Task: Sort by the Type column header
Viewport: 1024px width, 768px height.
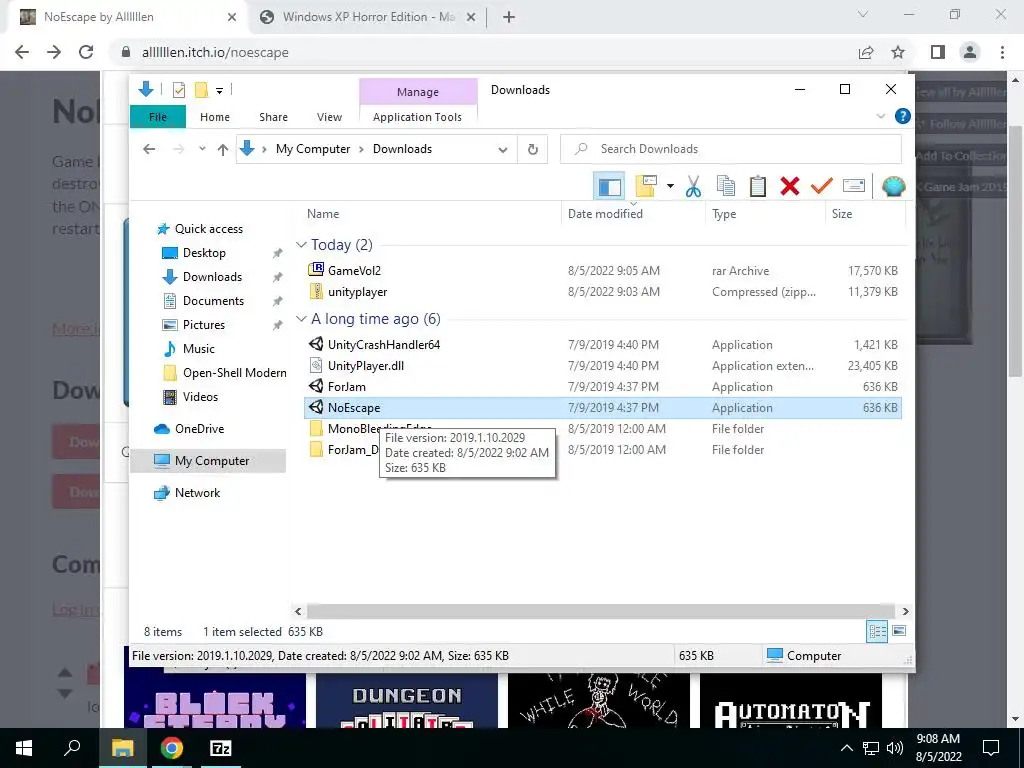Action: tap(765, 214)
